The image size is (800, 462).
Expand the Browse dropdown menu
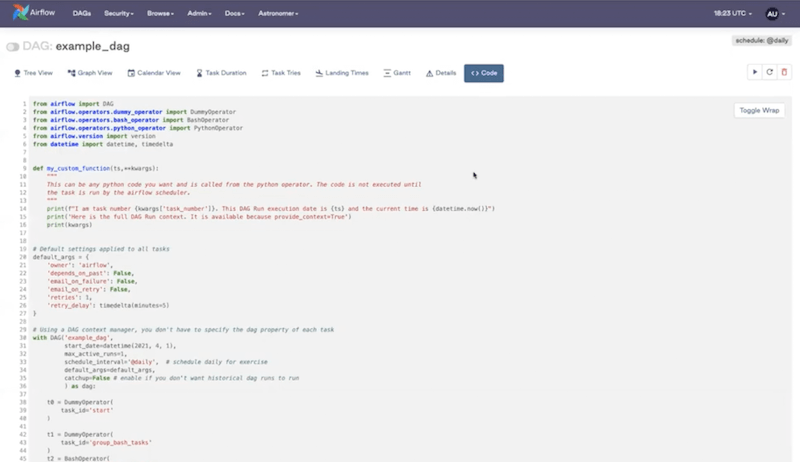pyautogui.click(x=158, y=14)
